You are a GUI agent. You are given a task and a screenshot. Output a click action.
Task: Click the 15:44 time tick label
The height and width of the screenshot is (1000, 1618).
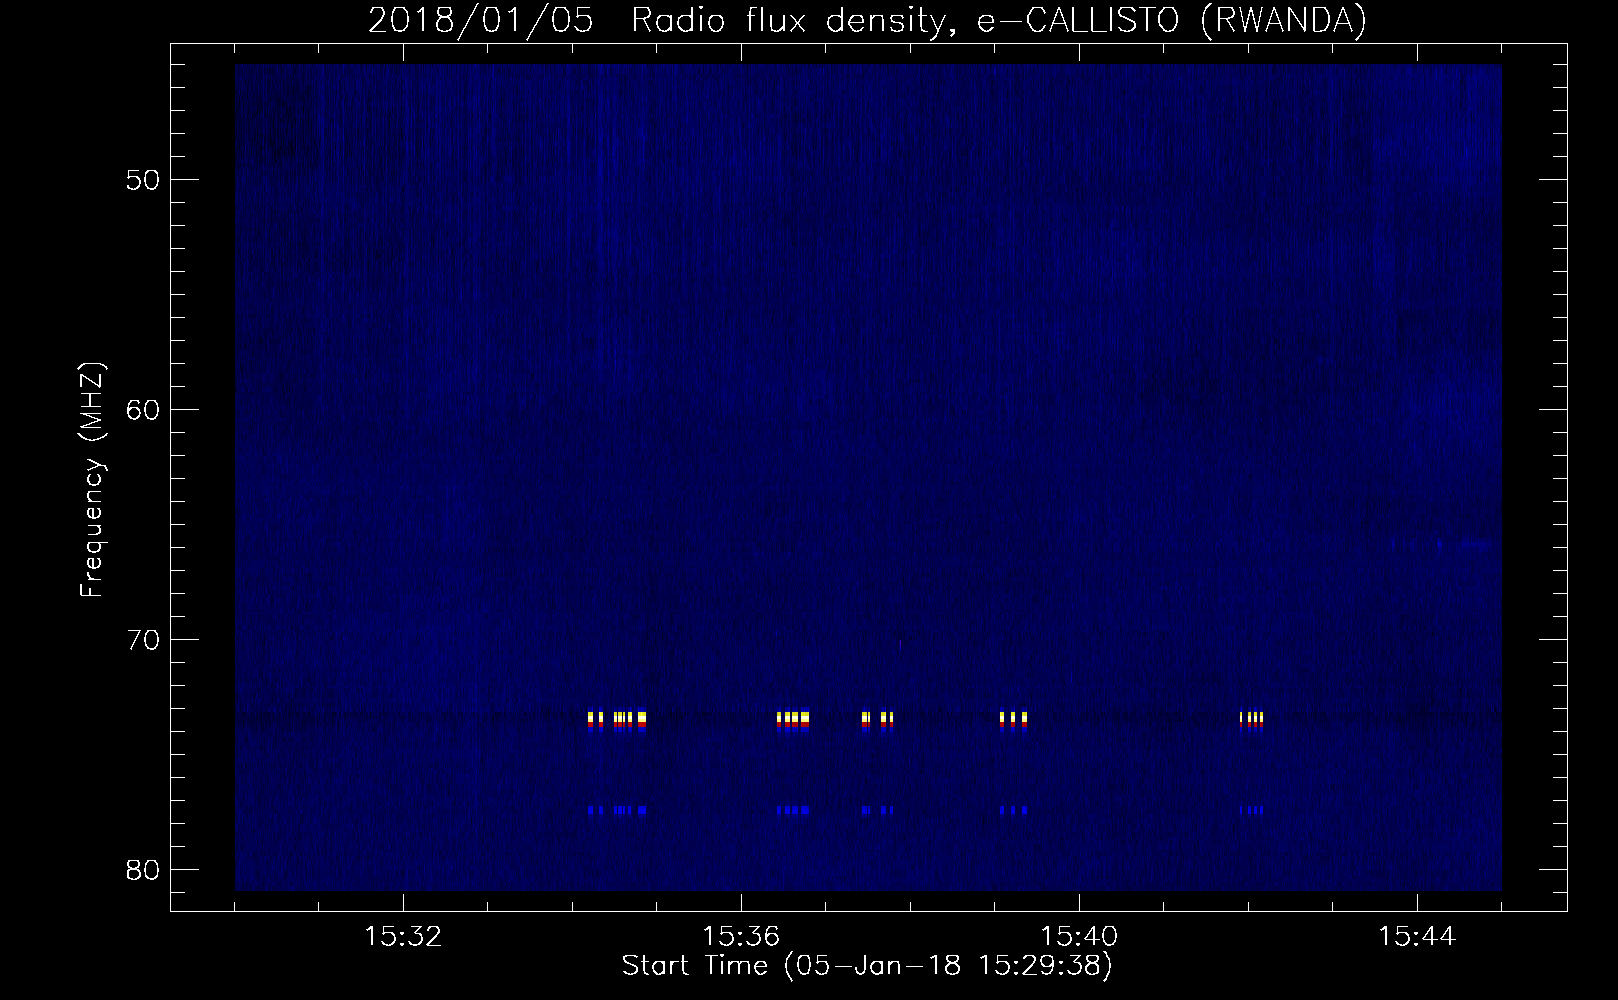(1417, 937)
